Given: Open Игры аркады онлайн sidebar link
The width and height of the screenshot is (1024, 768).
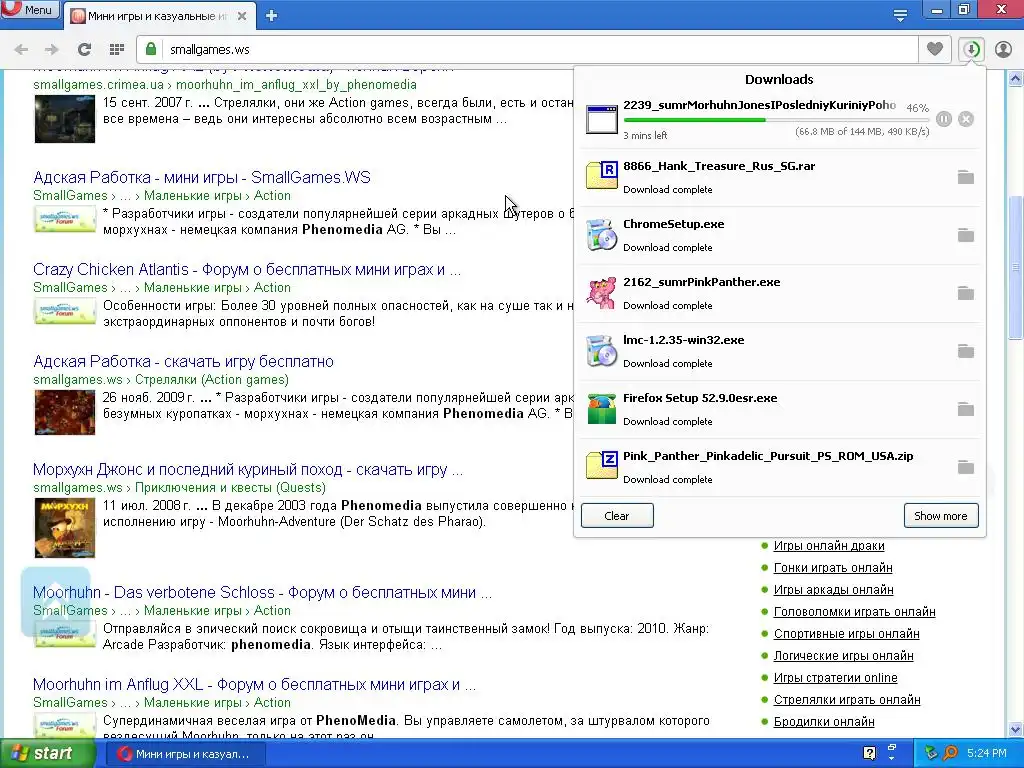Looking at the screenshot, I should [x=833, y=590].
